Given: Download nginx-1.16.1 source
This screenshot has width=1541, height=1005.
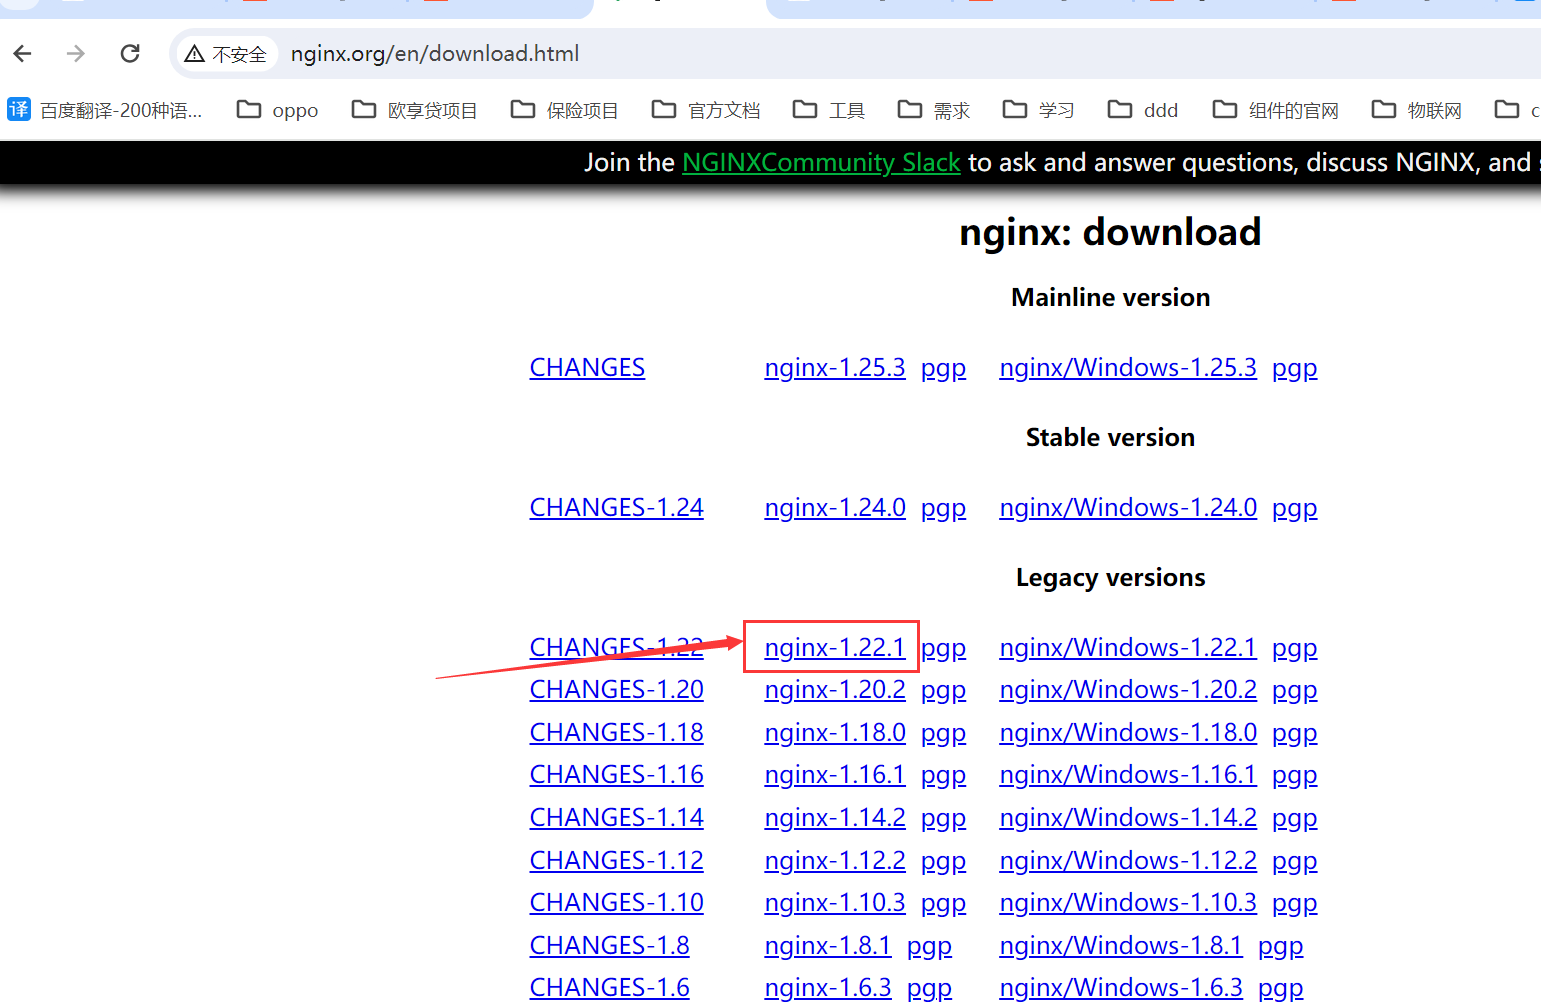Looking at the screenshot, I should pyautogui.click(x=835, y=775).
